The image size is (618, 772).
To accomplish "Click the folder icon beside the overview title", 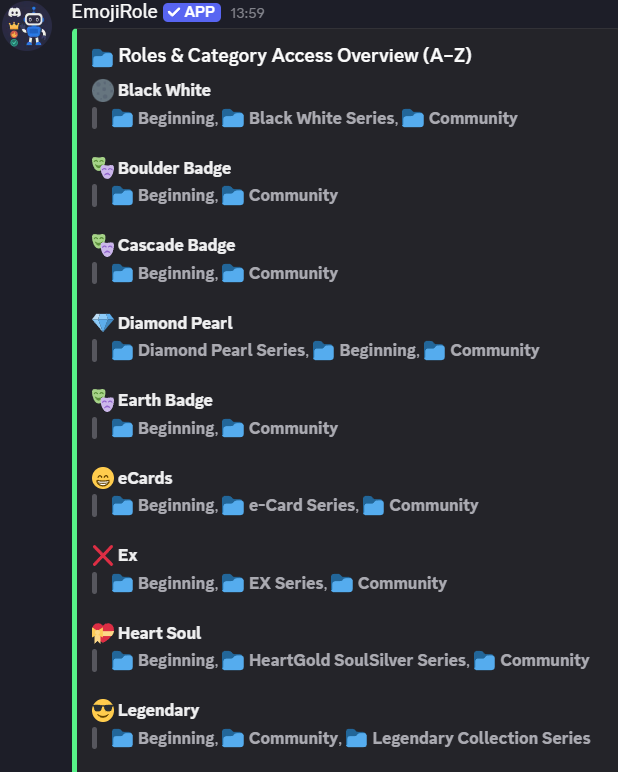I will [x=102, y=56].
